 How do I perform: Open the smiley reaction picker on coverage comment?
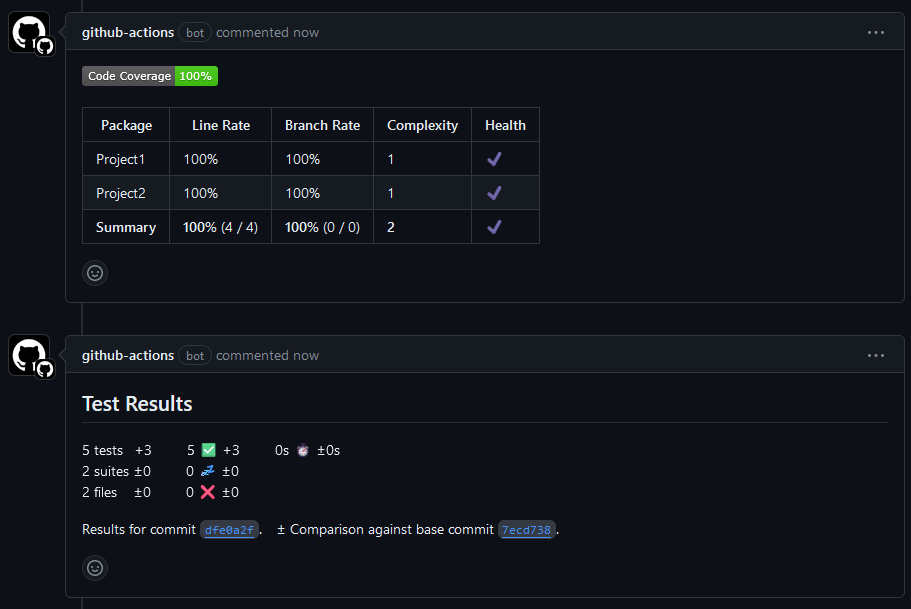point(95,272)
